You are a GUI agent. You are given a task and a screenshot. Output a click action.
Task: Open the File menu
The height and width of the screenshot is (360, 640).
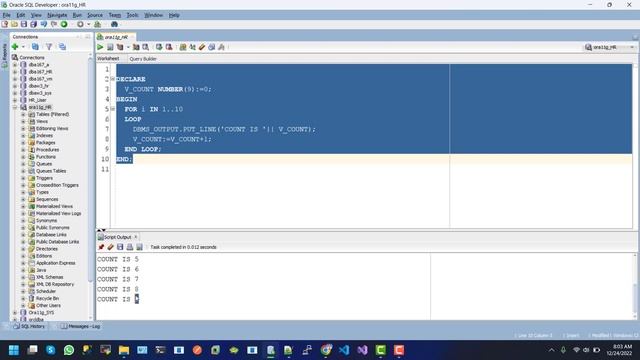pyautogui.click(x=7, y=15)
